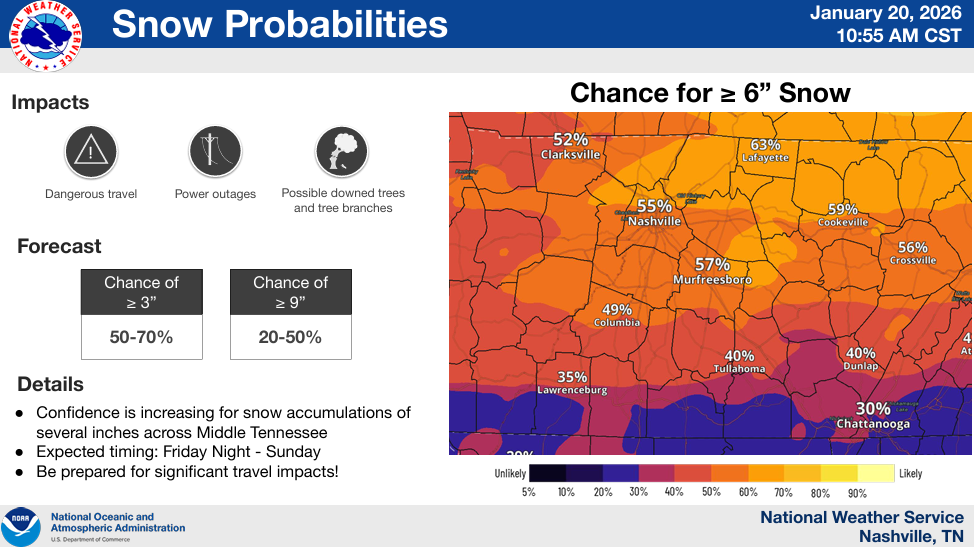The height and width of the screenshot is (547, 974).
Task: Click the 35% Lawrenceburg map label
Action: click(572, 383)
